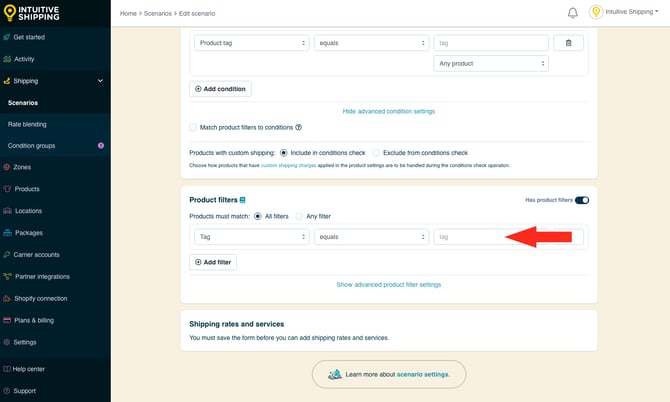Viewport: 670px width, 402px height.
Task: Click the product filter tag input field
Action: tap(470, 237)
